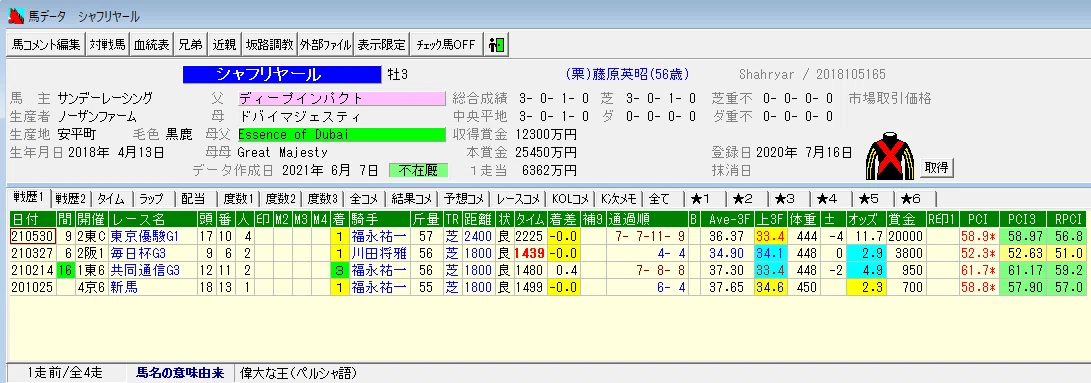Open 外部ファイル button

[x=326, y=45]
